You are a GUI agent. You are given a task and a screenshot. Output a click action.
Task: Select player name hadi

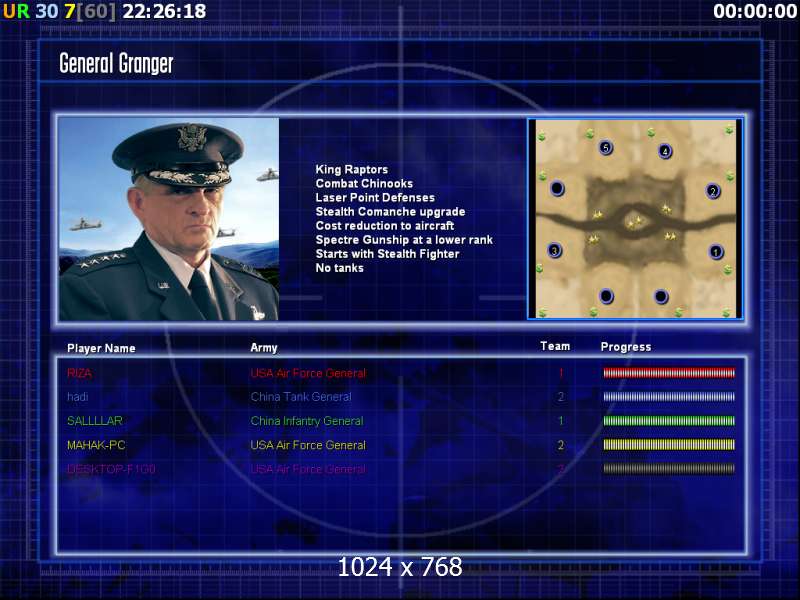(x=78, y=396)
